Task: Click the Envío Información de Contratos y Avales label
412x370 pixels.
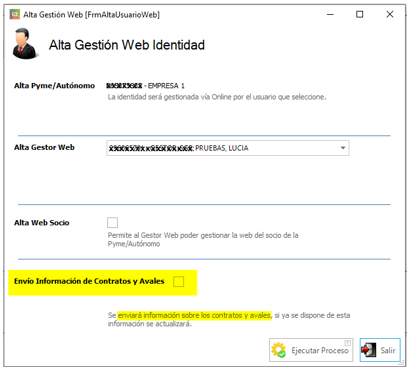Action: pyautogui.click(x=89, y=281)
